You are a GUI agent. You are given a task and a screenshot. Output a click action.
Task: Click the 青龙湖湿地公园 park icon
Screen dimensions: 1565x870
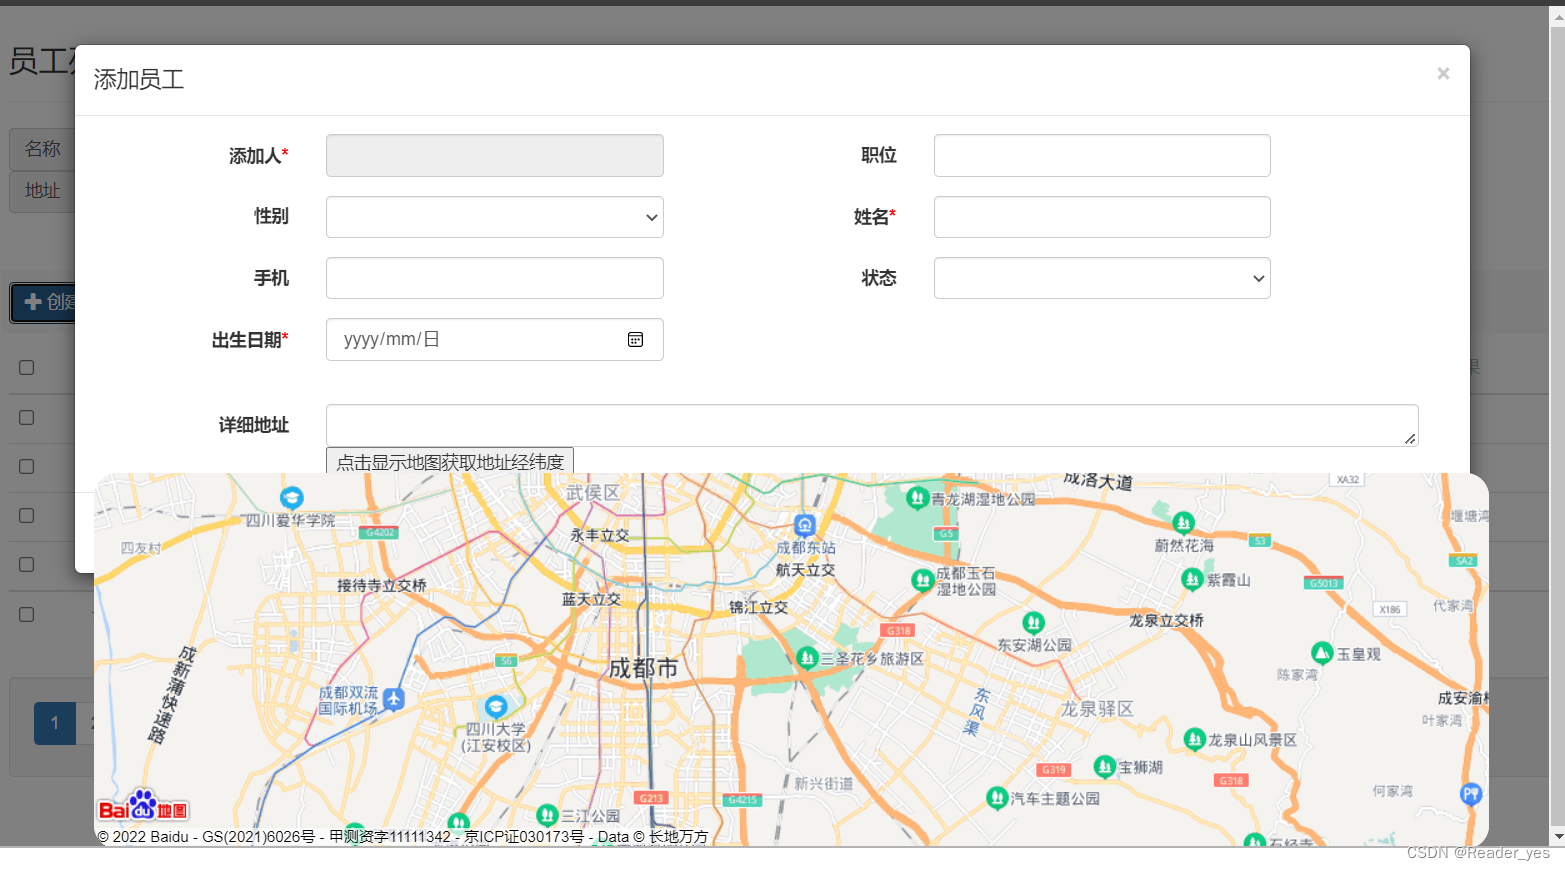coord(917,497)
